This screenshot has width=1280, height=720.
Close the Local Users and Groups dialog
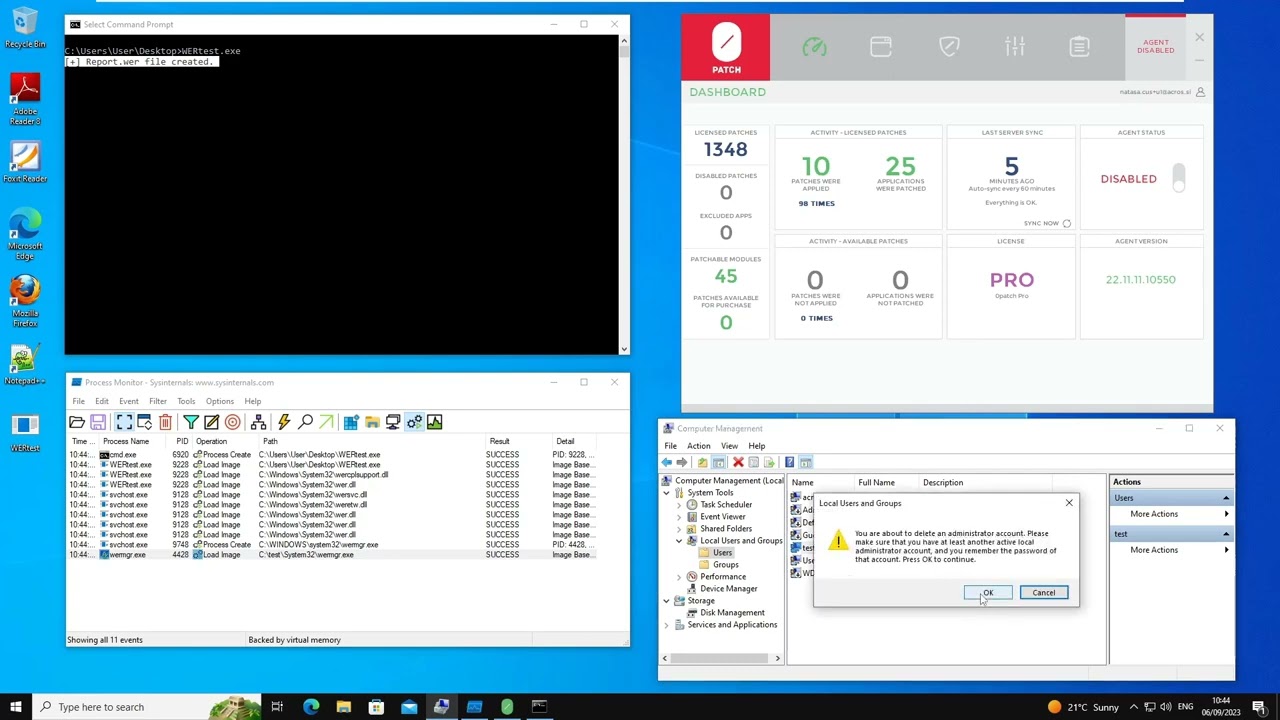coord(1069,503)
